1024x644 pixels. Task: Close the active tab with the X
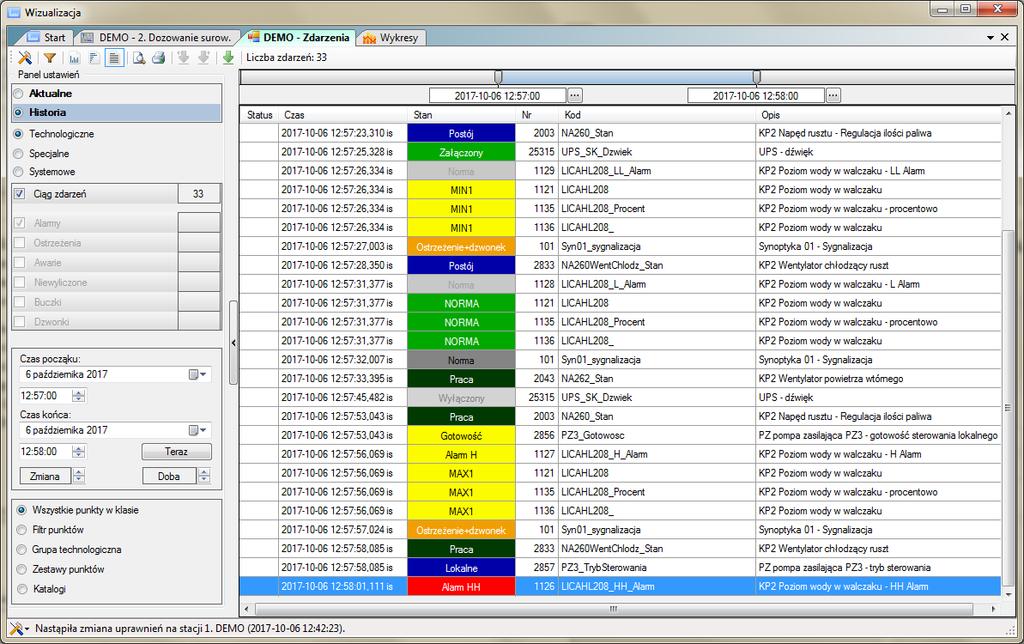click(1005, 37)
